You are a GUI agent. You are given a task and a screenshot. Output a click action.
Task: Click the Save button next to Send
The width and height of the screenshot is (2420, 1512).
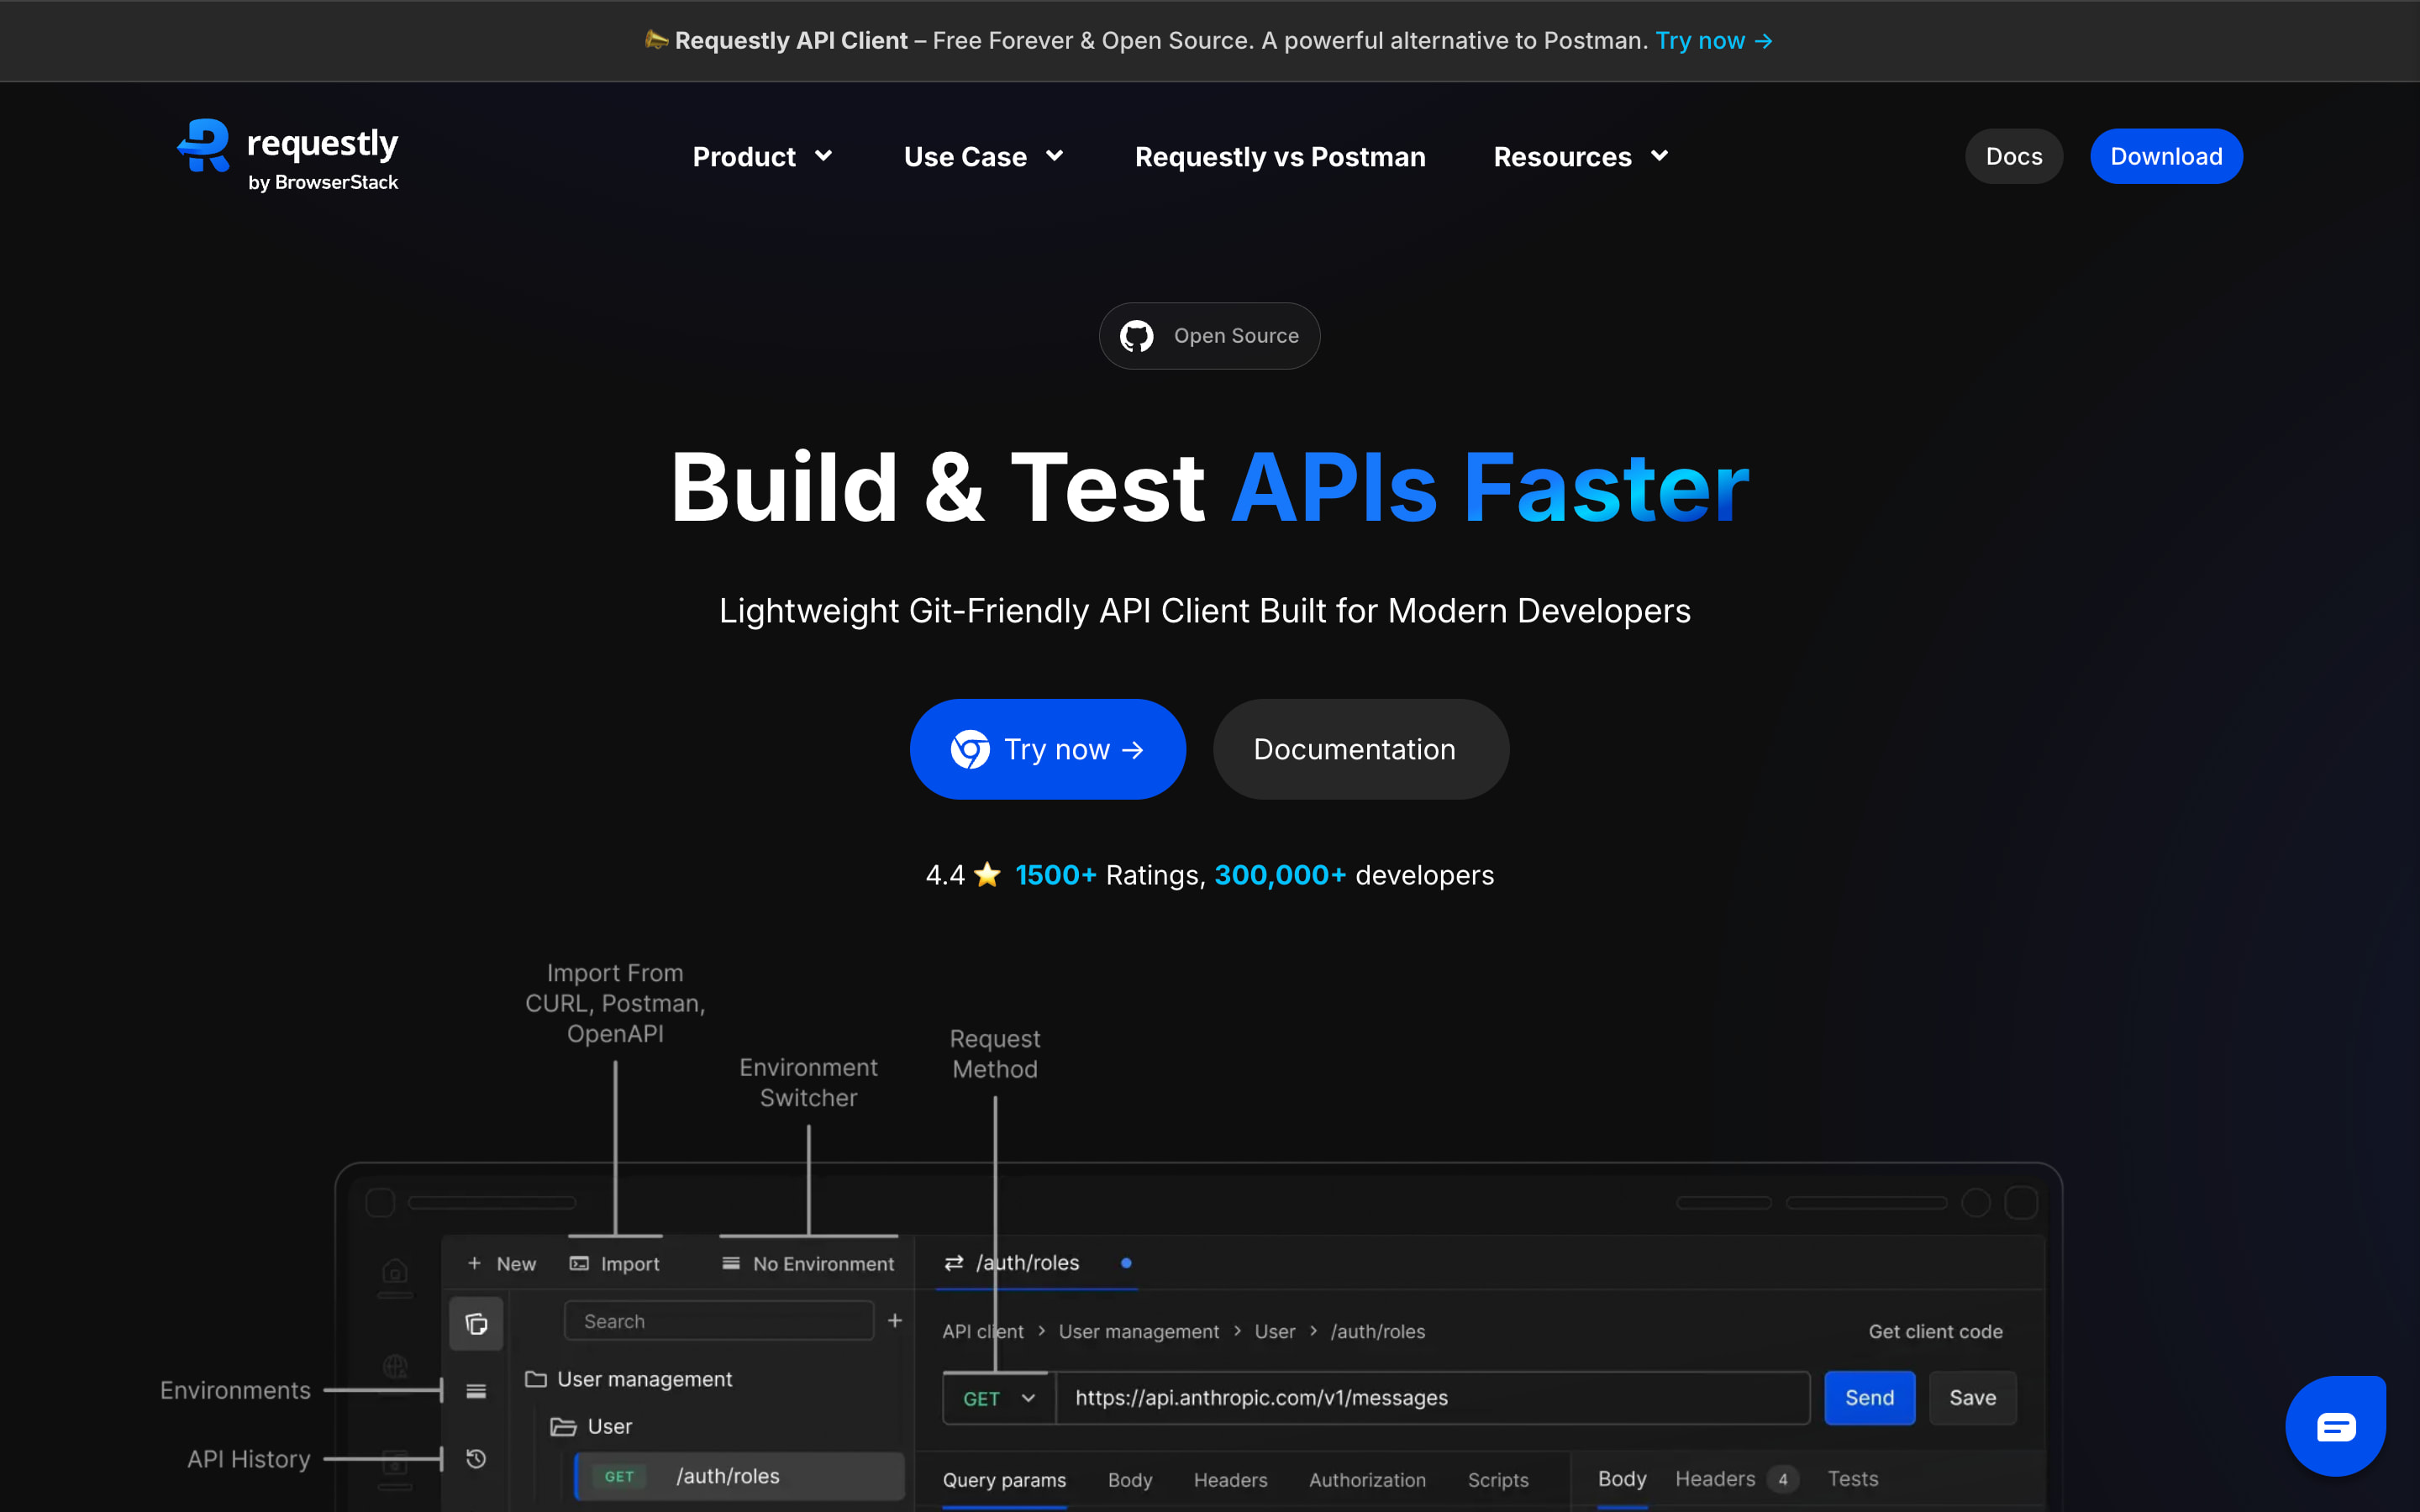point(1972,1398)
